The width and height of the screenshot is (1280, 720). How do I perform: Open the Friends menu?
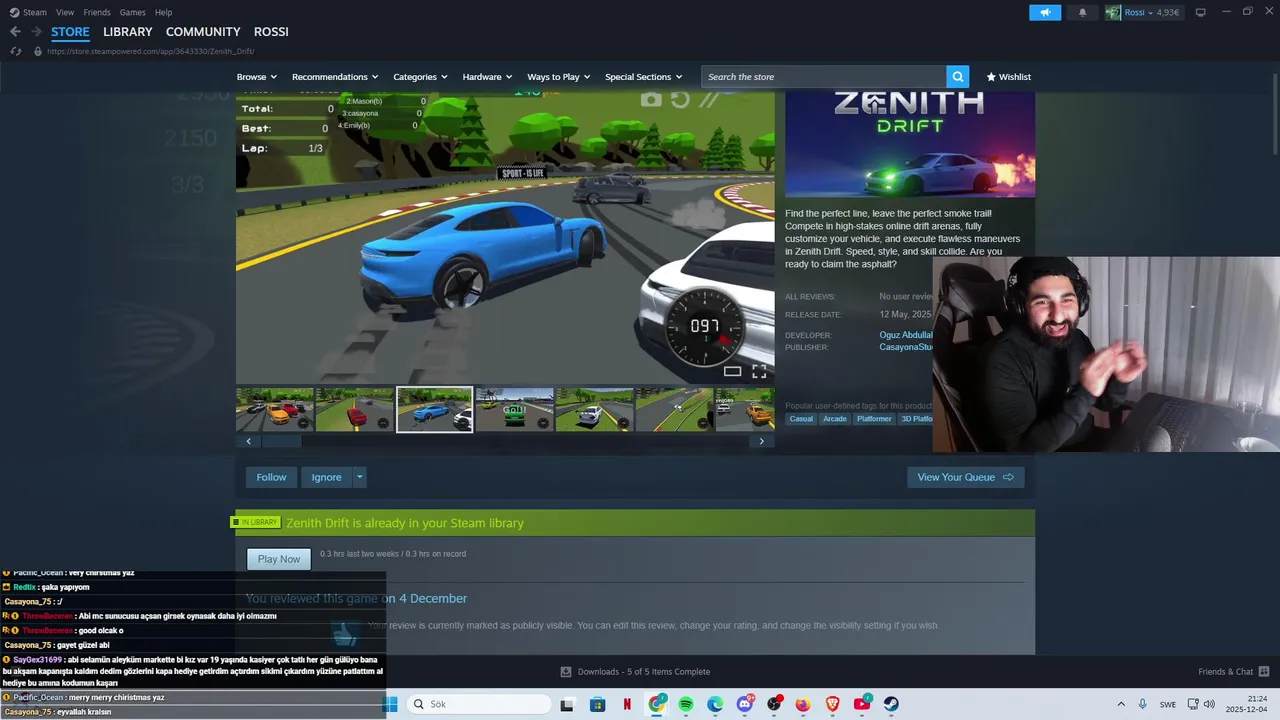click(97, 12)
